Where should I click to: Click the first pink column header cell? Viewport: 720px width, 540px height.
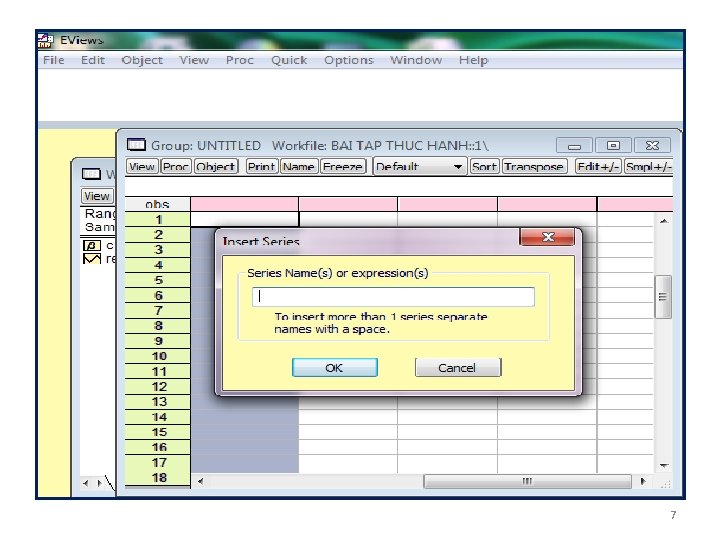[244, 204]
